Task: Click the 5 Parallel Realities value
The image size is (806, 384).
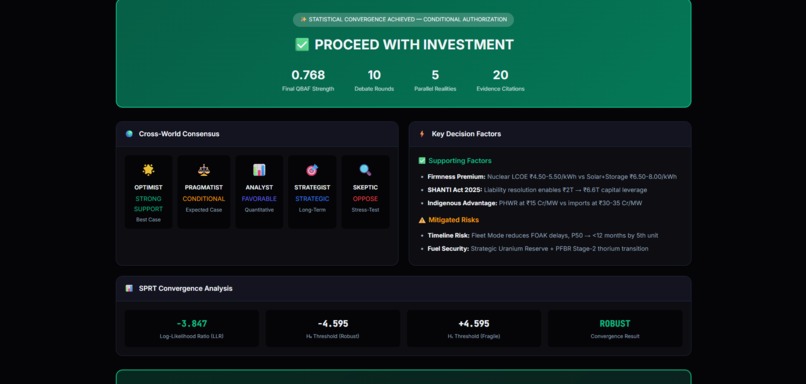Action: (x=435, y=75)
